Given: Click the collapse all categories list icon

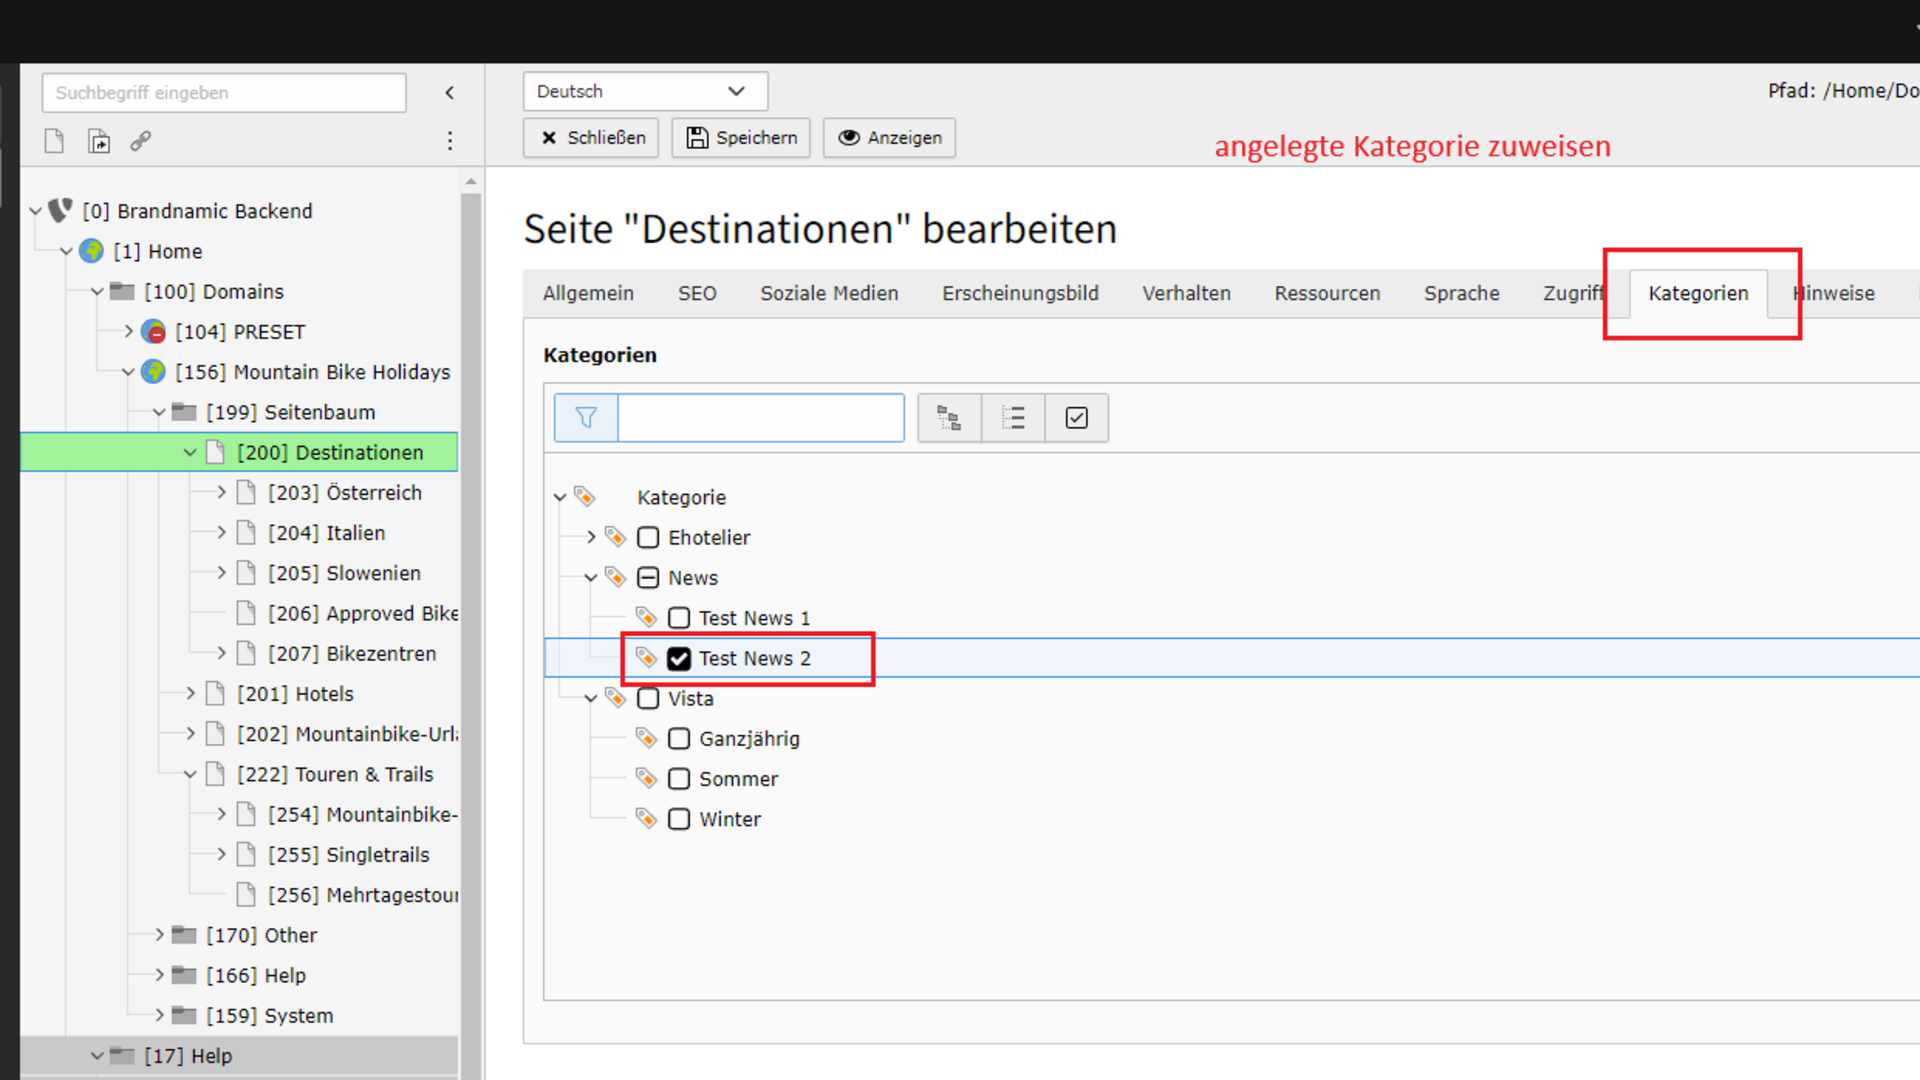Looking at the screenshot, I should (x=1013, y=418).
